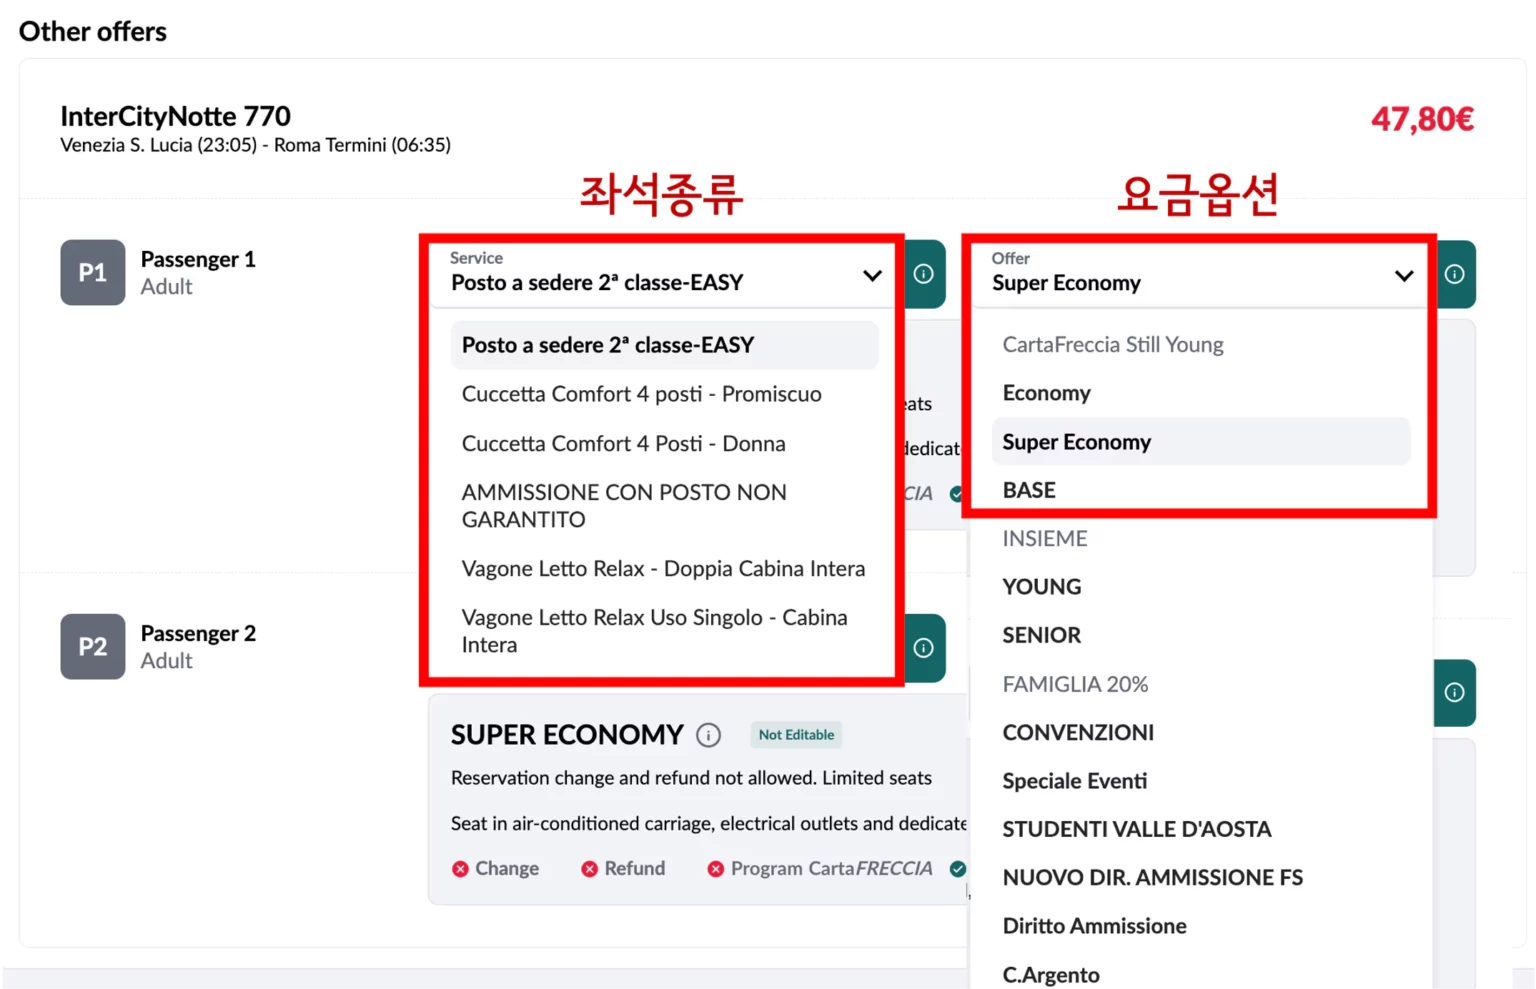This screenshot has width=1536, height=989.
Task: Click the info icon beside the Offer dropdown
Action: 1455,273
